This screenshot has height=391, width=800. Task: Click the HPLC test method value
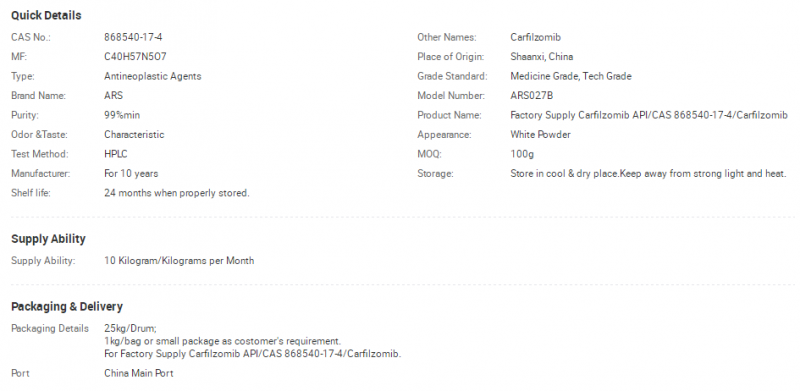[x=116, y=154]
